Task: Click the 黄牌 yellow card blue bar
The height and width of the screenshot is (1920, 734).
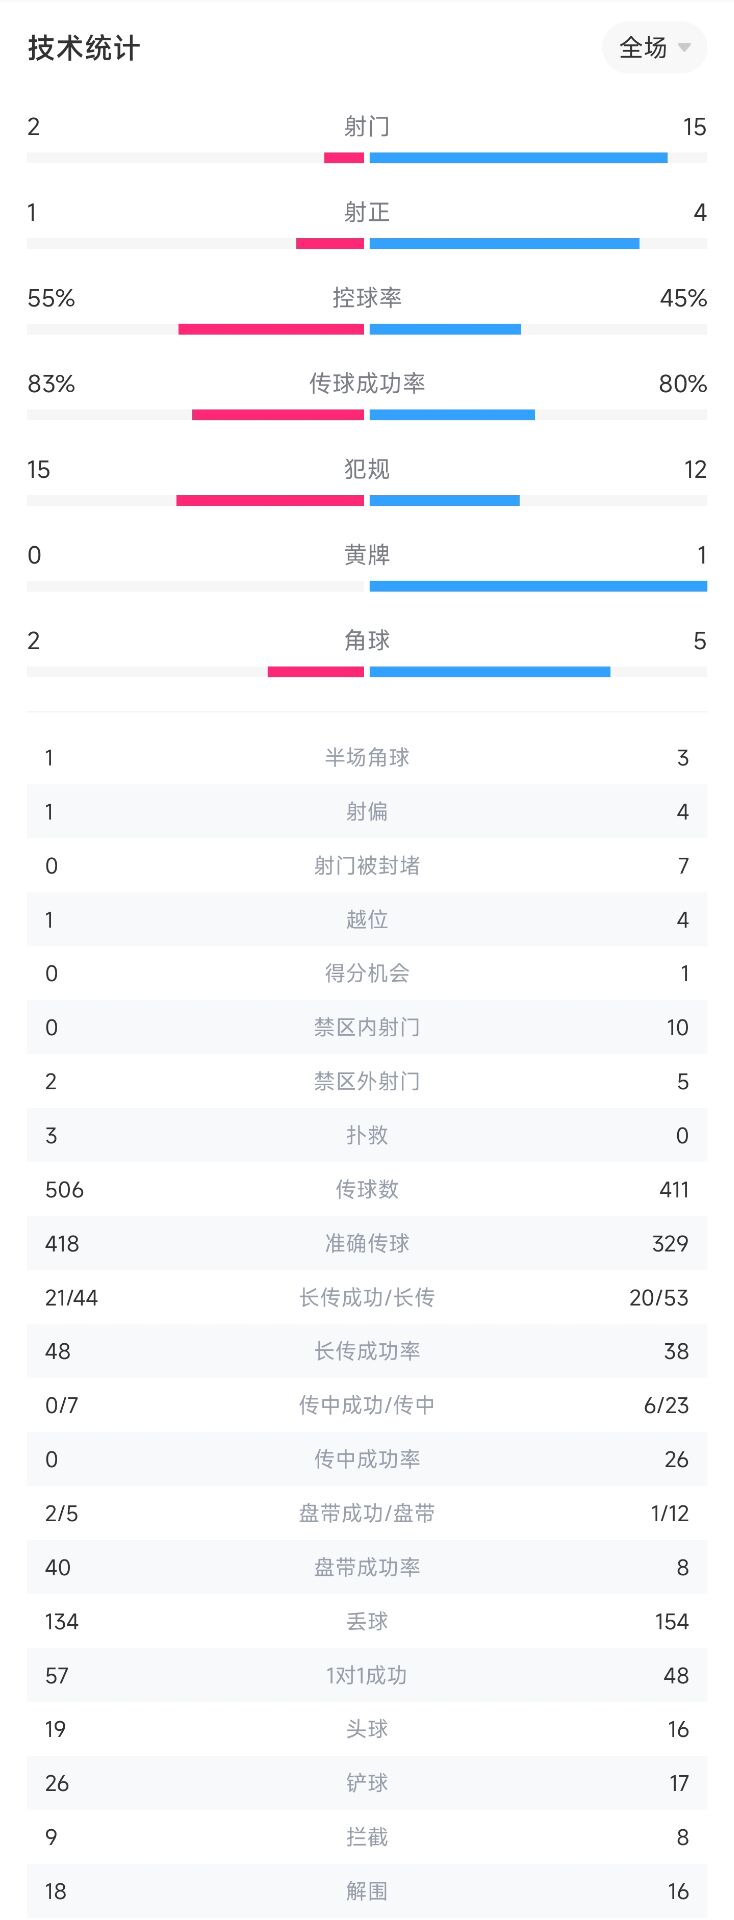Action: pos(538,586)
